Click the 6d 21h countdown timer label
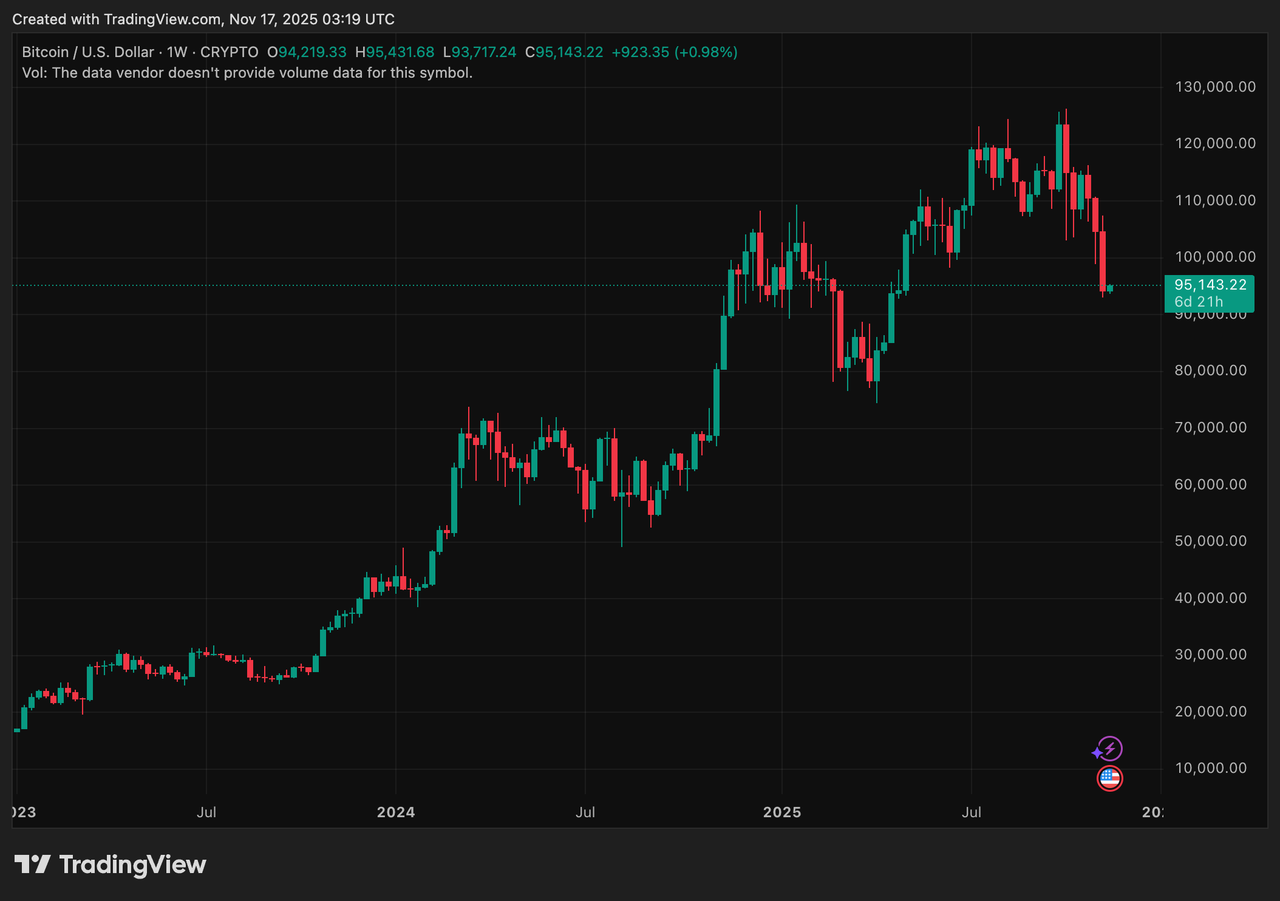Screen dimensions: 1280x901 pos(1196,302)
